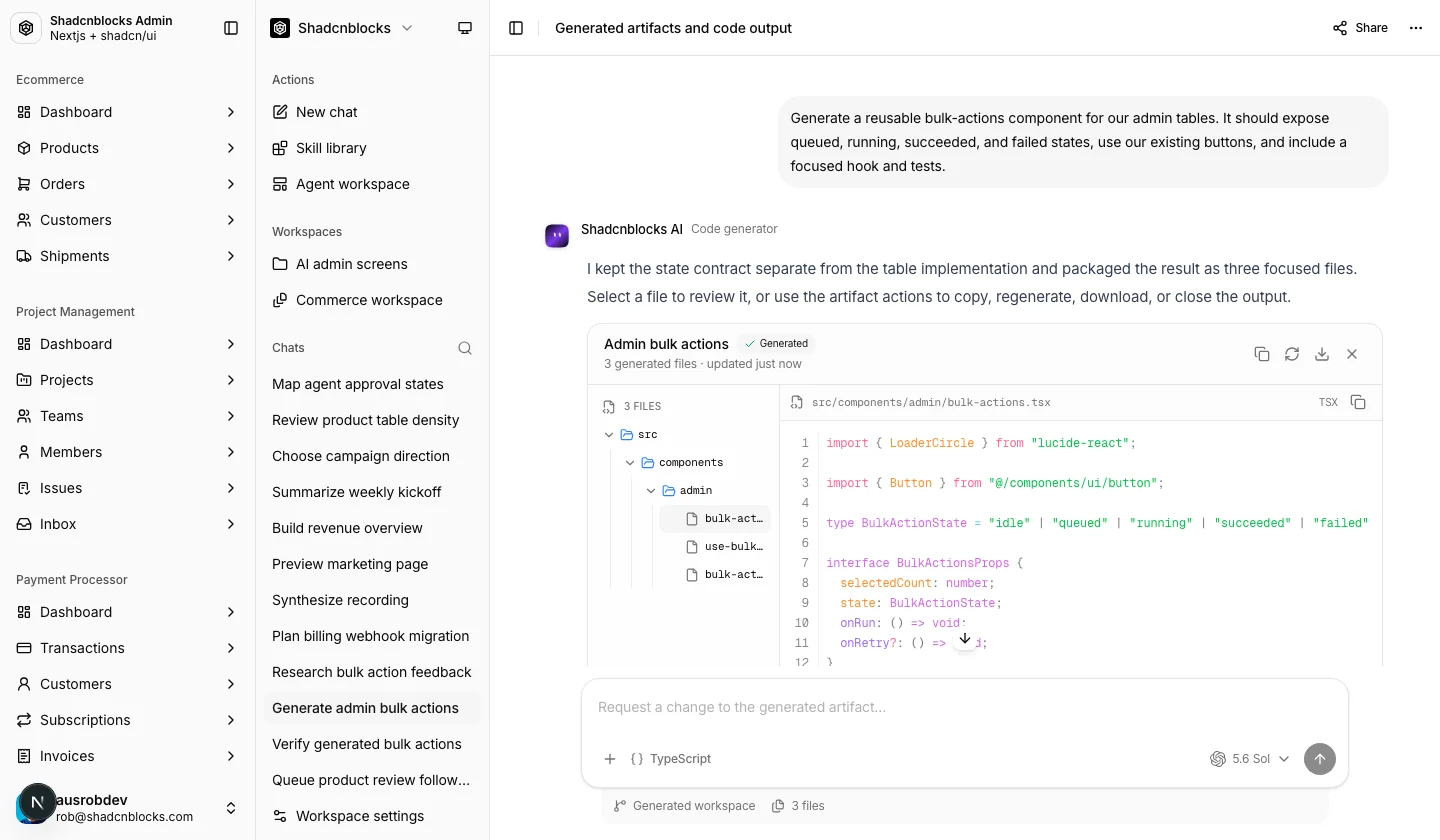Open the Commerce workspace

pos(372,300)
